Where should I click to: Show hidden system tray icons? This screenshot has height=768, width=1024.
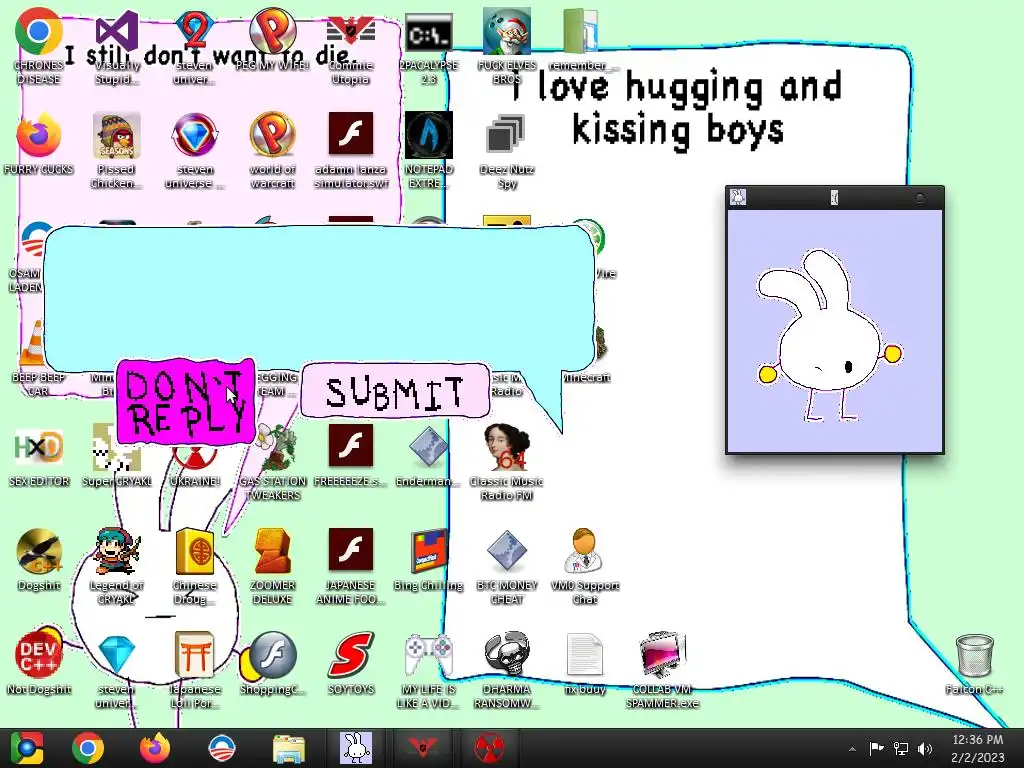[x=852, y=749]
